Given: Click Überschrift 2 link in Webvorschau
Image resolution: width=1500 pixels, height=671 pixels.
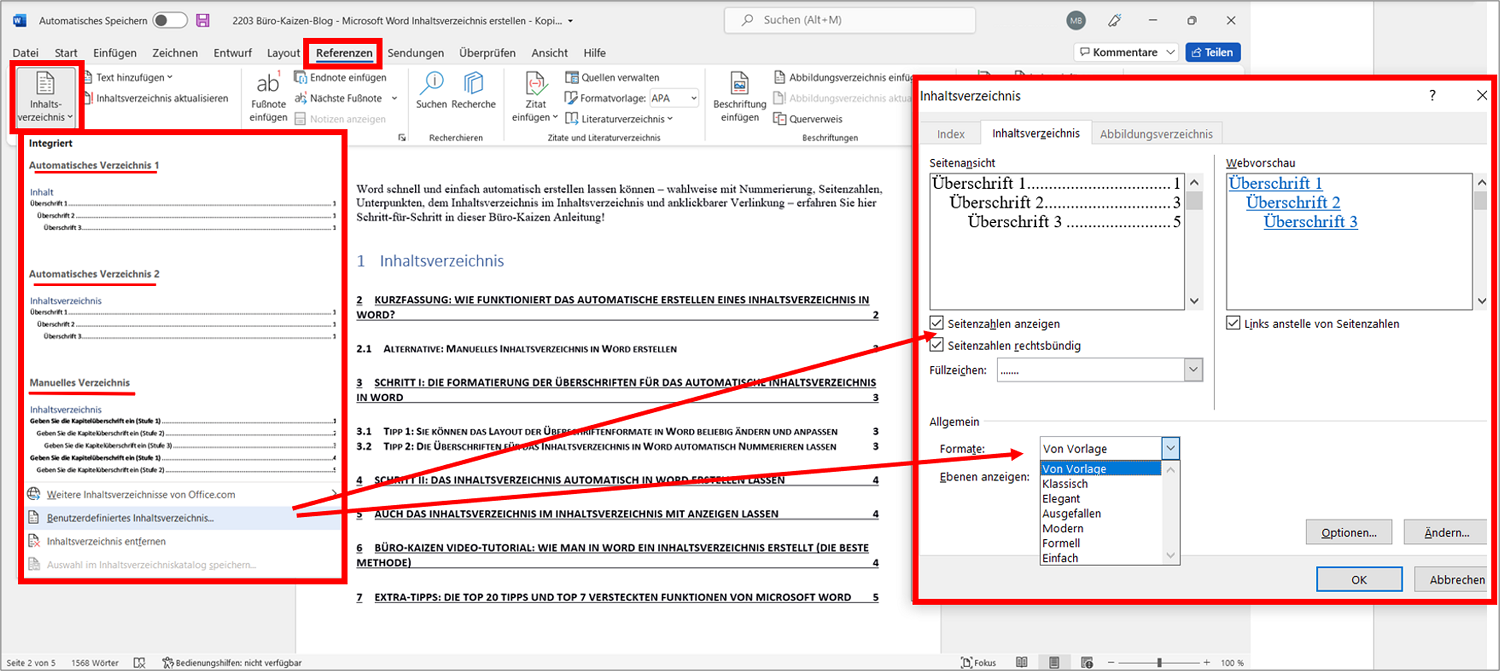Looking at the screenshot, I should (1293, 202).
